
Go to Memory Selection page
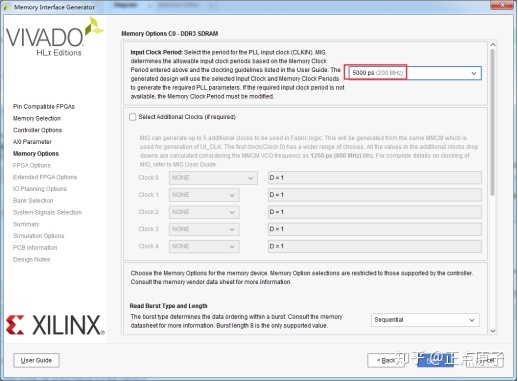[37, 118]
